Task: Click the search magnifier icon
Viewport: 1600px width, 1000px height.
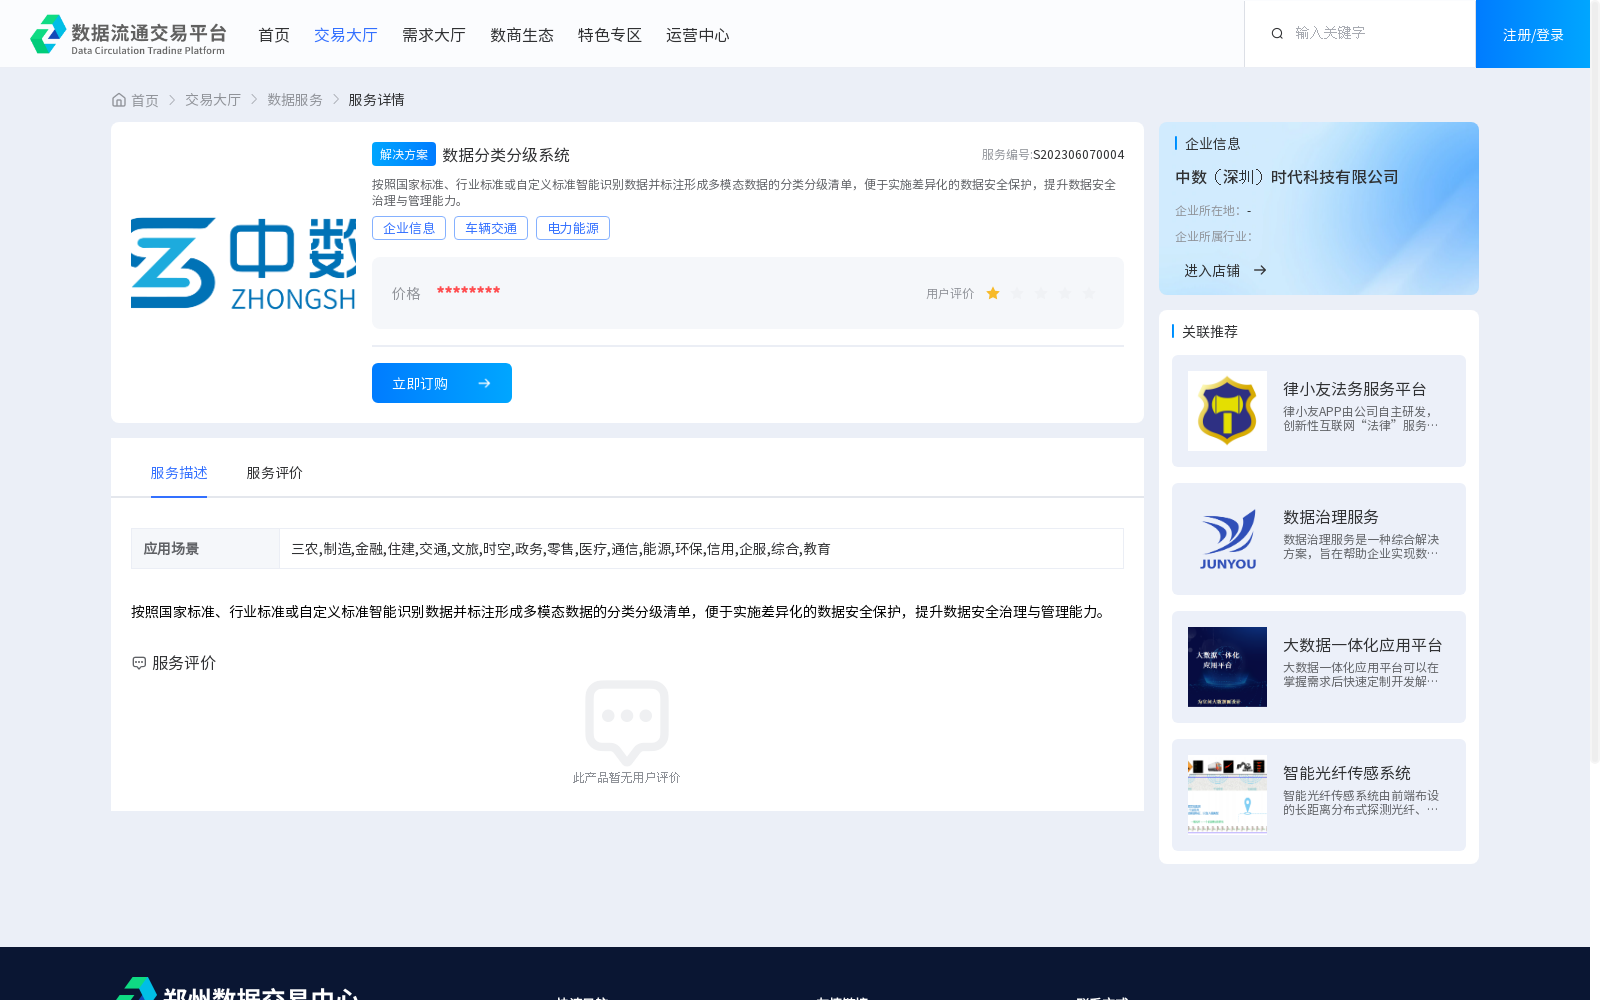Action: 1277,34
